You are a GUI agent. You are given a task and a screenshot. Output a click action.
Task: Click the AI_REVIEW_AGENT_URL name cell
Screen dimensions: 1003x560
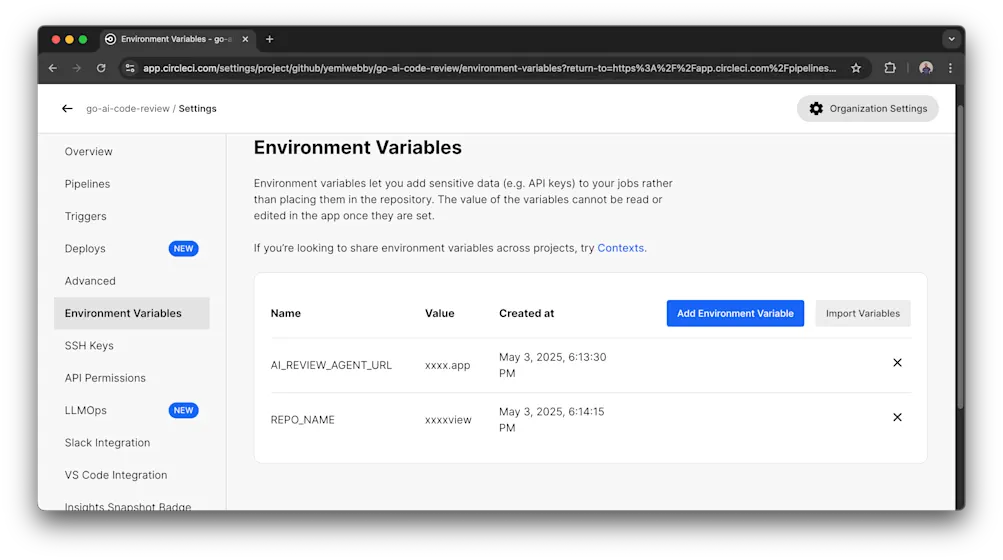[331, 365]
